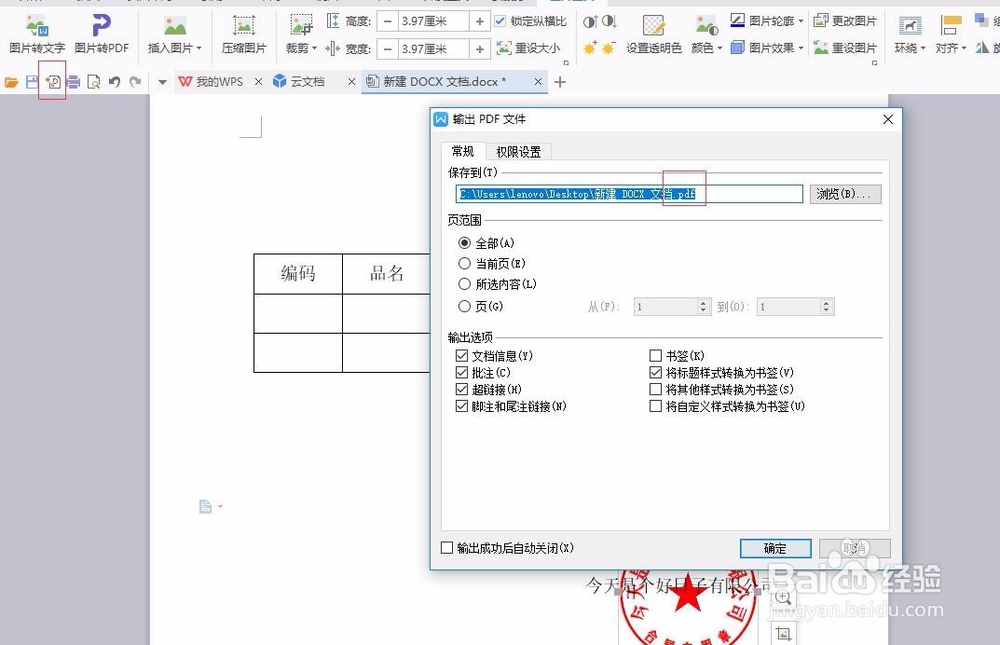The width and height of the screenshot is (1000, 645).
Task: Switch to the 常规 tab in dialog
Action: point(463,151)
